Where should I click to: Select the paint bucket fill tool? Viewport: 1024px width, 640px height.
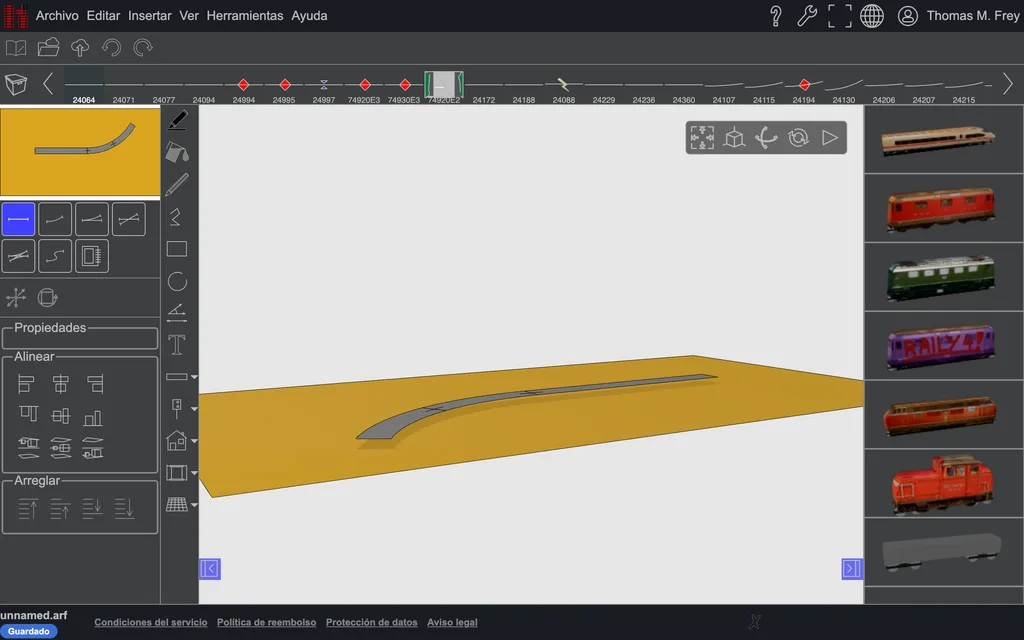[x=177, y=152]
